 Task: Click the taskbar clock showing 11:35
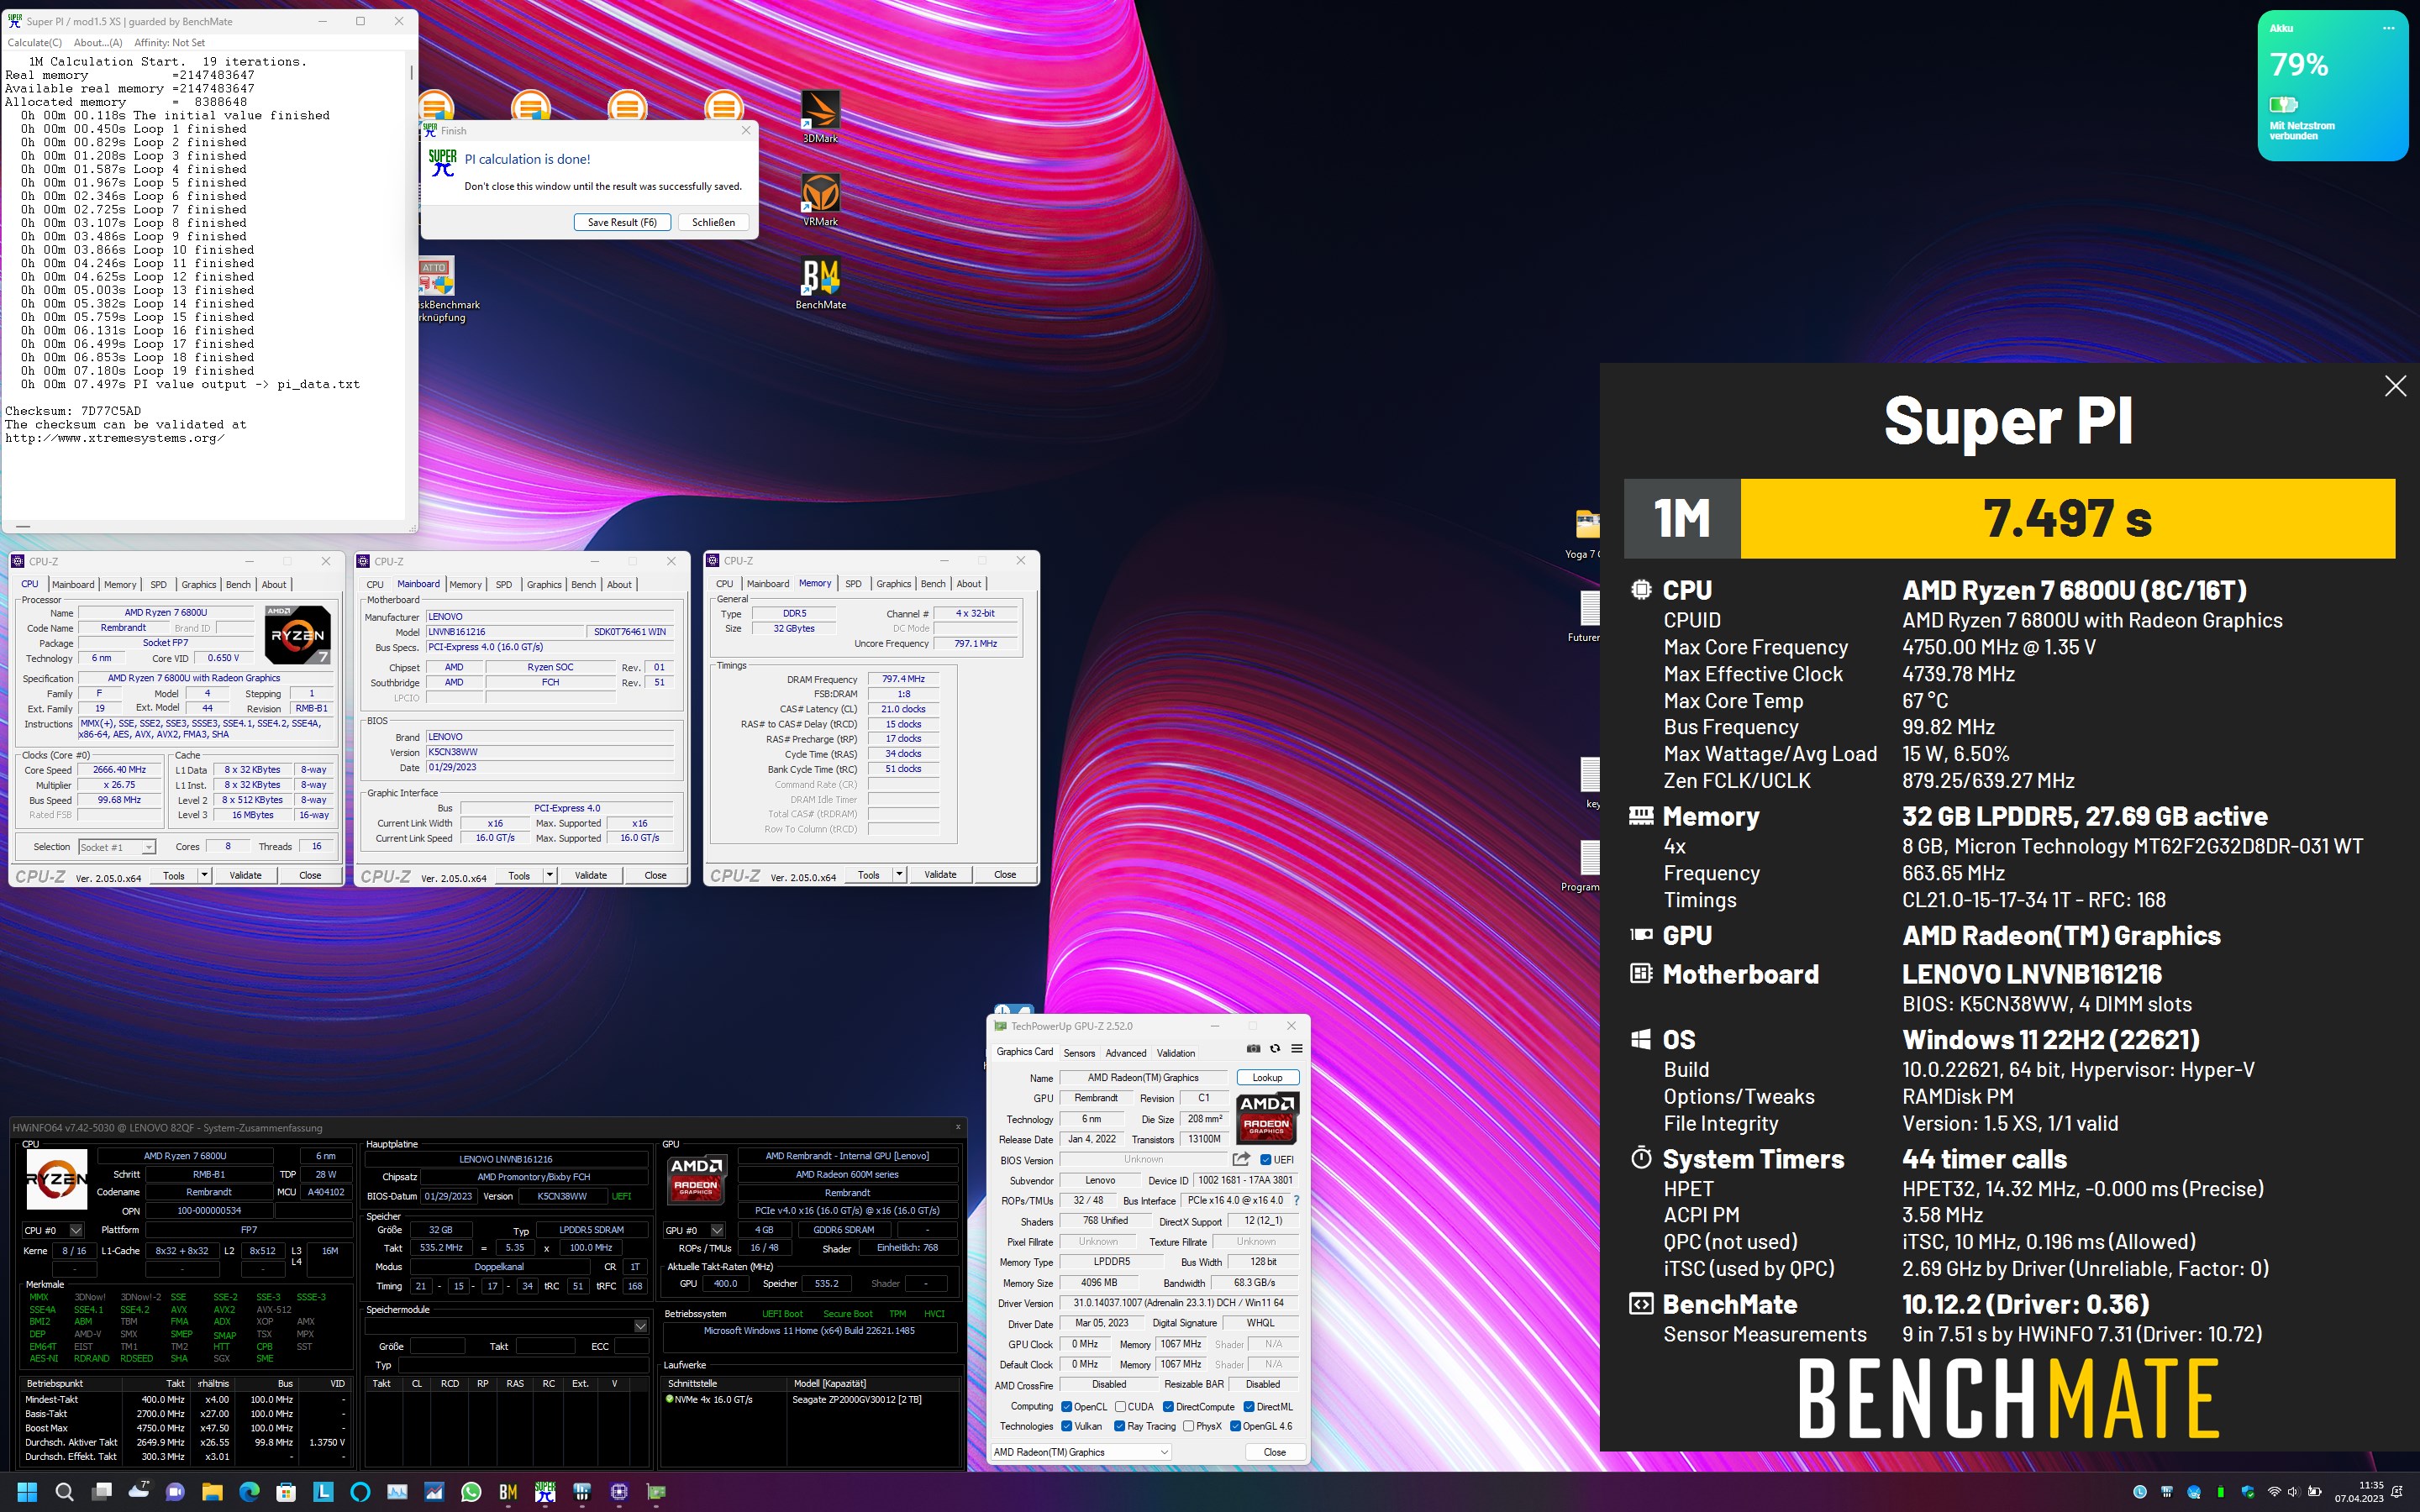pos(2359,1492)
